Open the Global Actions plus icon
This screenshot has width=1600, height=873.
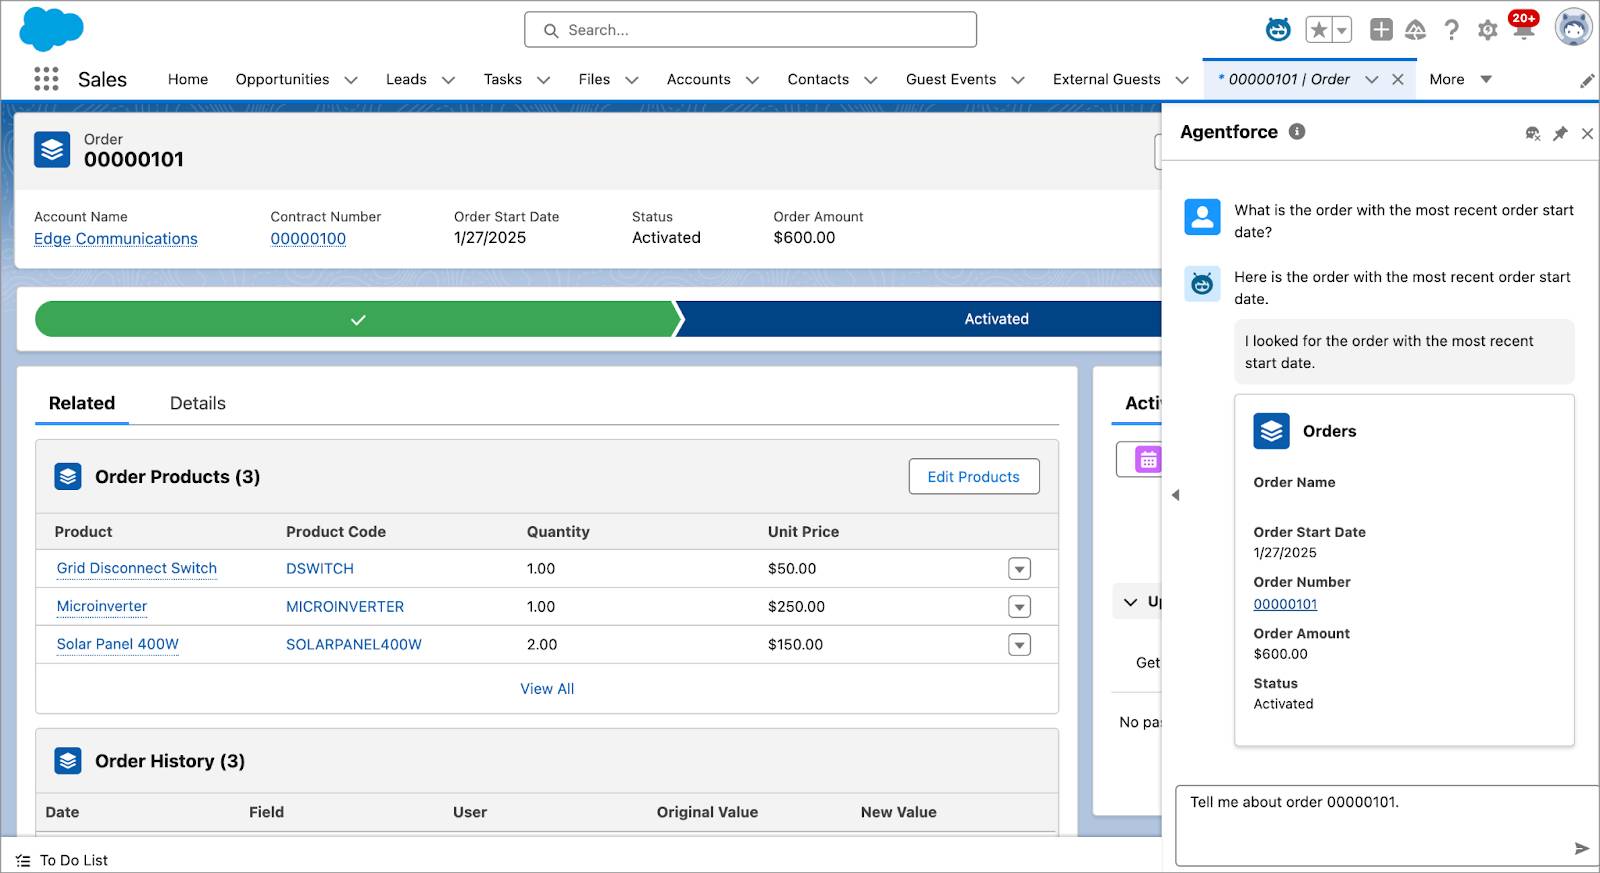1381,30
